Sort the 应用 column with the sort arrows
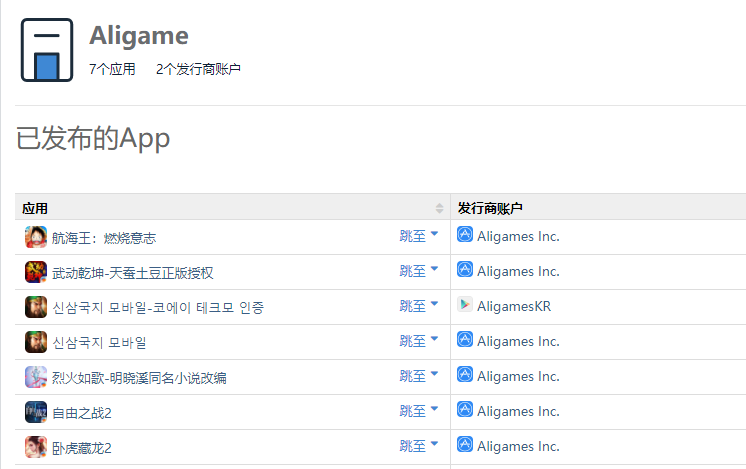This screenshot has height=469, width=746. [x=439, y=208]
